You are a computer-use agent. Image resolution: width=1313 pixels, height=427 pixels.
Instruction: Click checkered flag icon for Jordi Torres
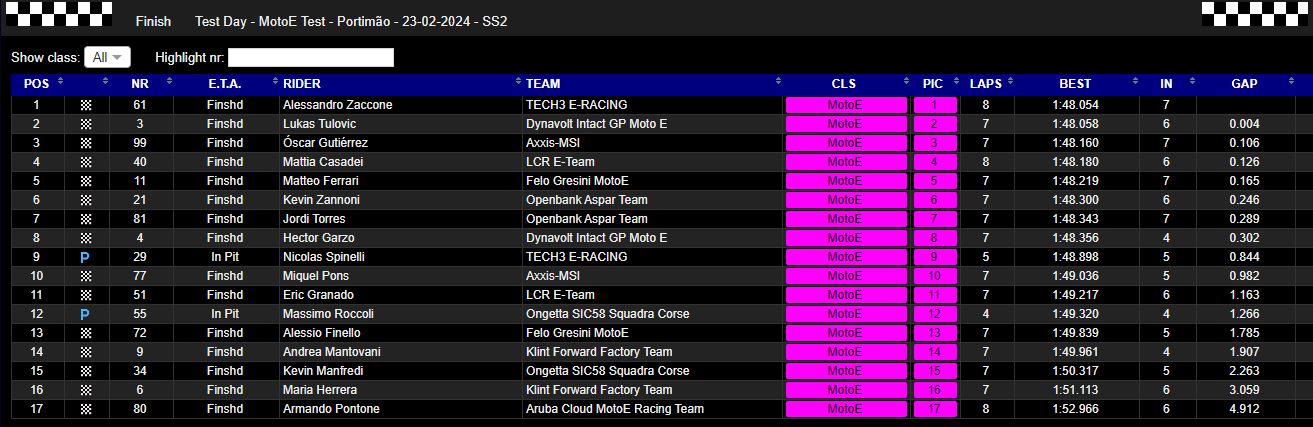[86, 219]
